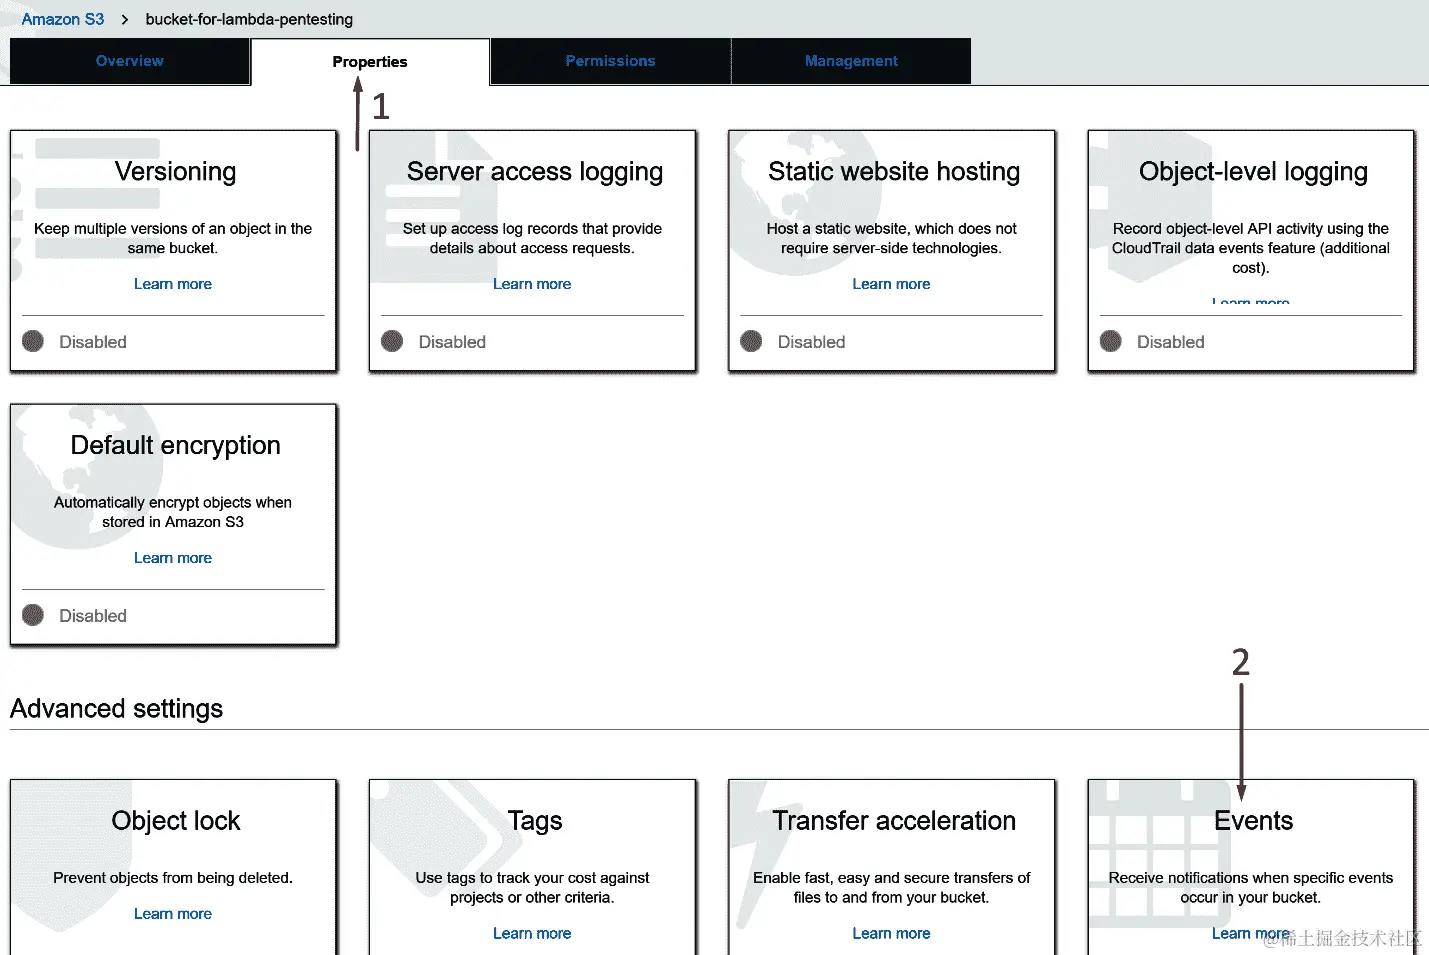Open the Transfer acceleration card

point(892,867)
